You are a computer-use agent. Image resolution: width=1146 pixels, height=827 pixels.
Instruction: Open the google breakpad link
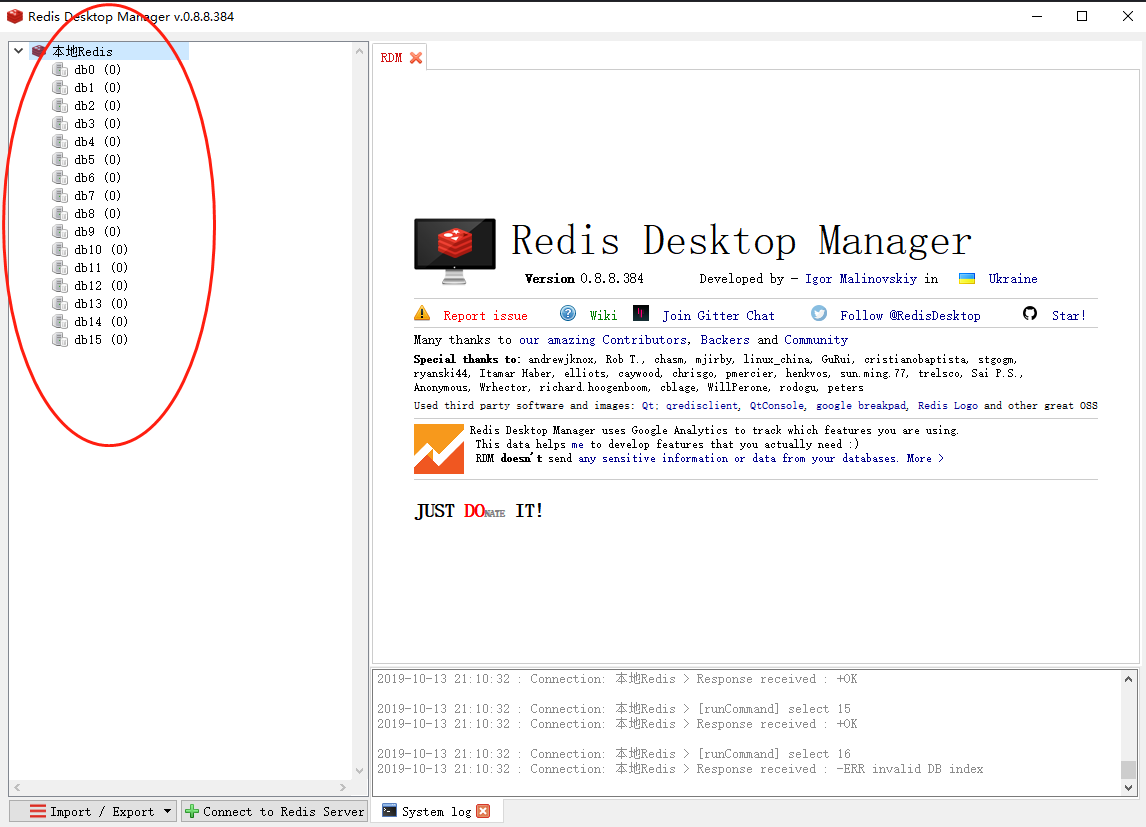(x=861, y=405)
